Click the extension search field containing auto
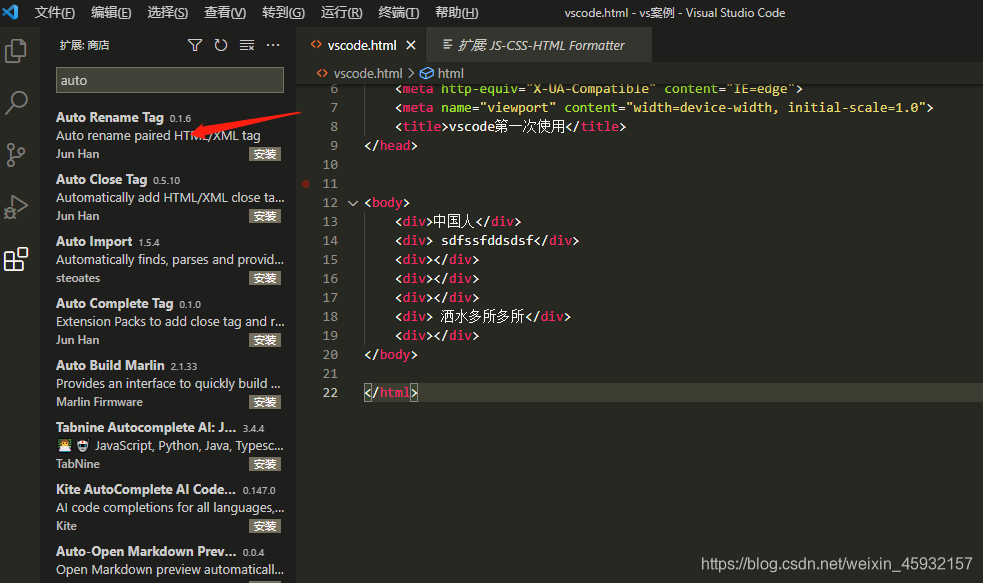 point(170,80)
